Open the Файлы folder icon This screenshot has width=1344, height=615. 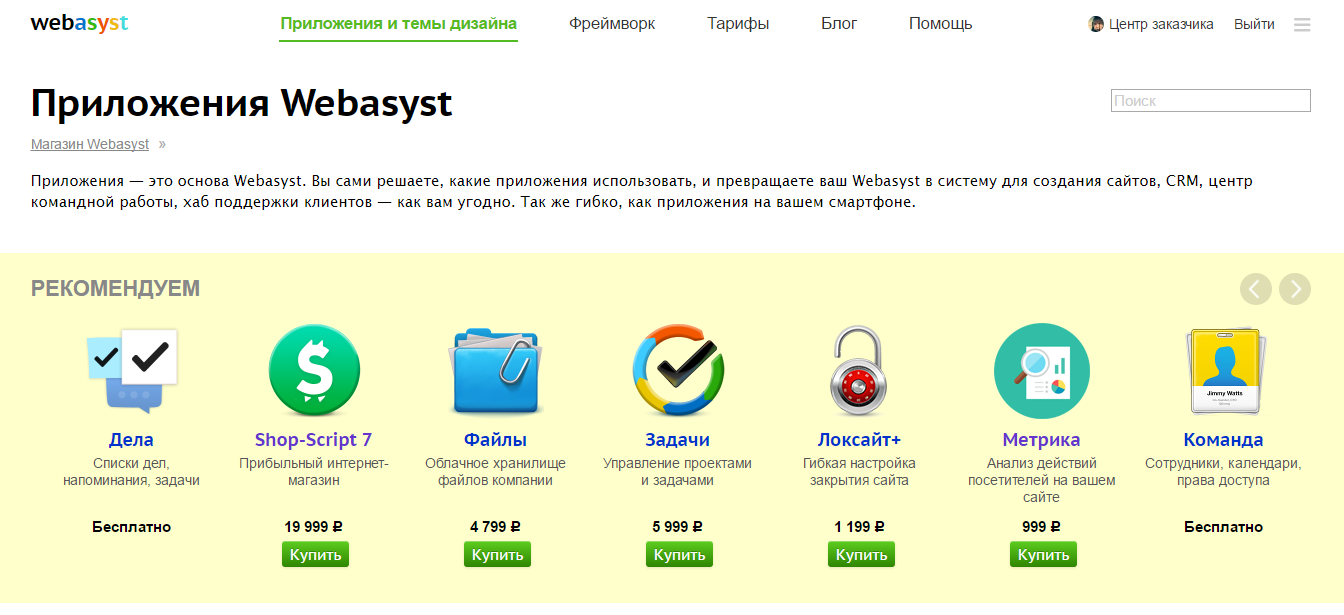[x=495, y=371]
